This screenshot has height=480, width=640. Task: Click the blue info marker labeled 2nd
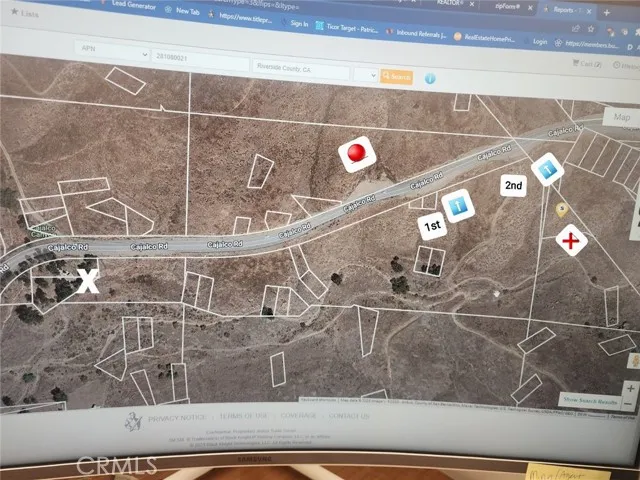(x=547, y=169)
